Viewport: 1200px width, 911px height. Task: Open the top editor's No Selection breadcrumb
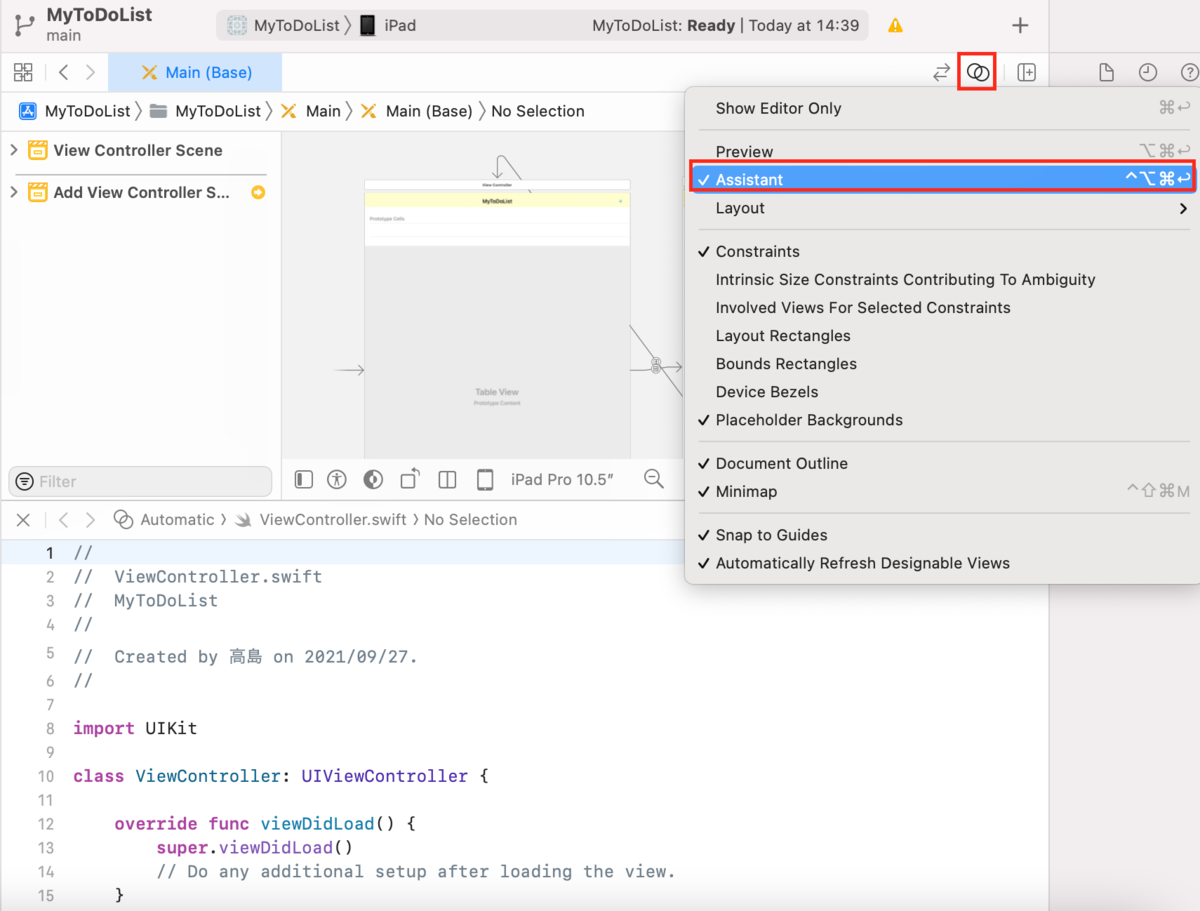538,111
